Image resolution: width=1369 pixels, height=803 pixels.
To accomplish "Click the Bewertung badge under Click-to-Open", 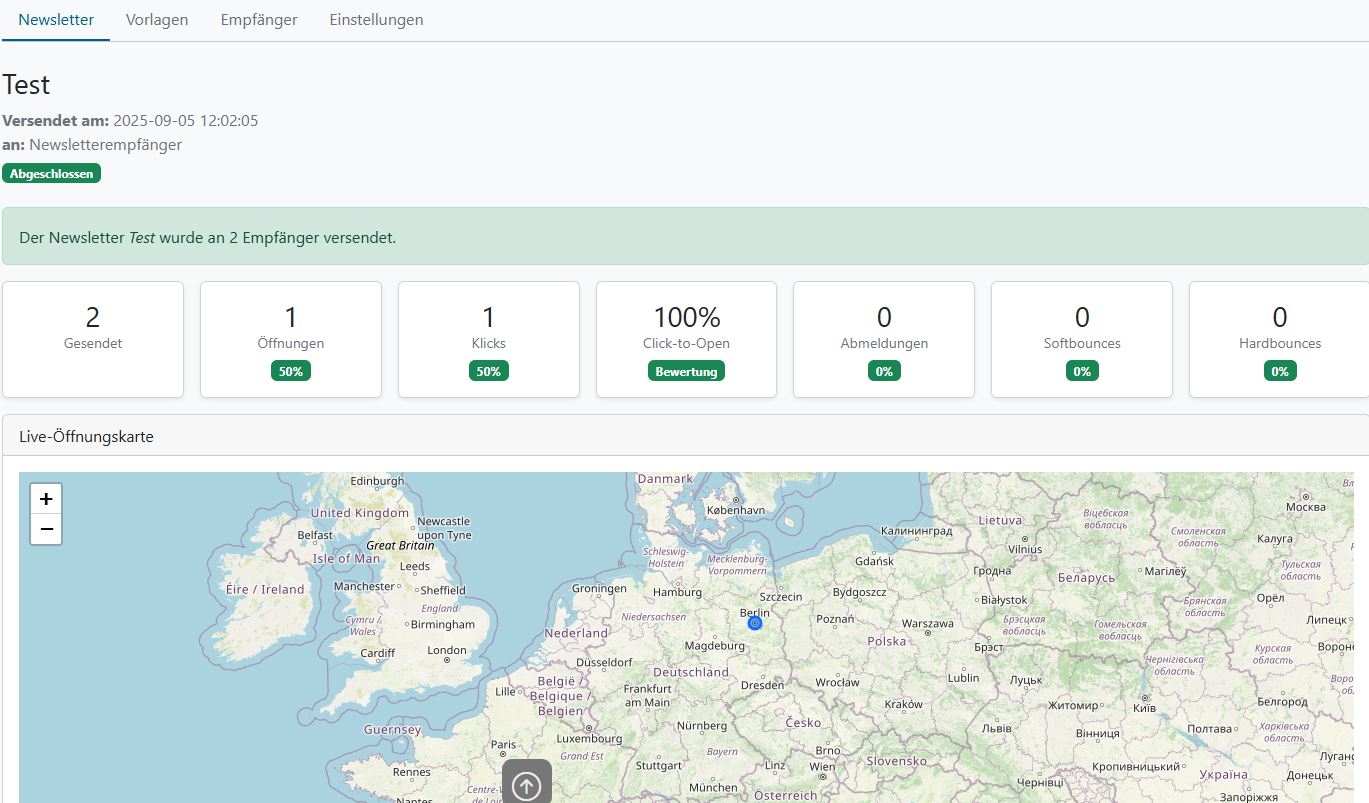I will click(x=686, y=370).
